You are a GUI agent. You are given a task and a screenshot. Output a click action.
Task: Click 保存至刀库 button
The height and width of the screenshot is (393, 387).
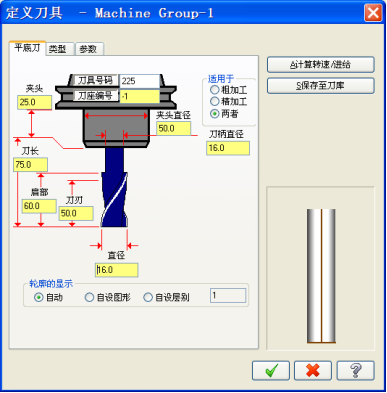click(320, 86)
